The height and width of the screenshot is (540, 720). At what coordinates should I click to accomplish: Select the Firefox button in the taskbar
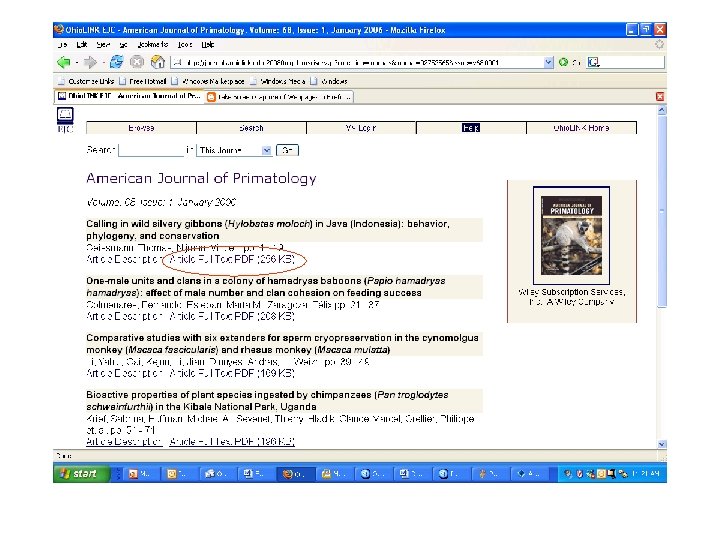[296, 474]
